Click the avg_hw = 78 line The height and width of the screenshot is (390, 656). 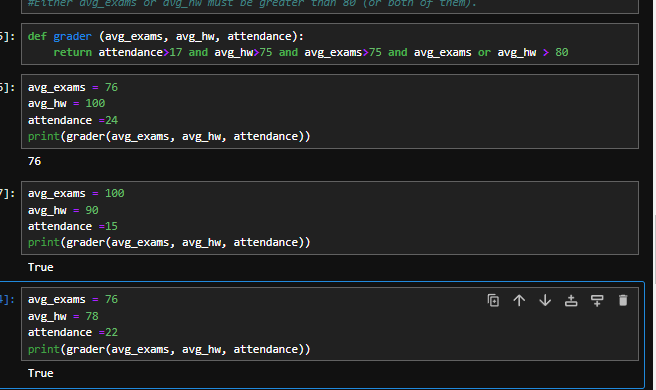click(63, 316)
